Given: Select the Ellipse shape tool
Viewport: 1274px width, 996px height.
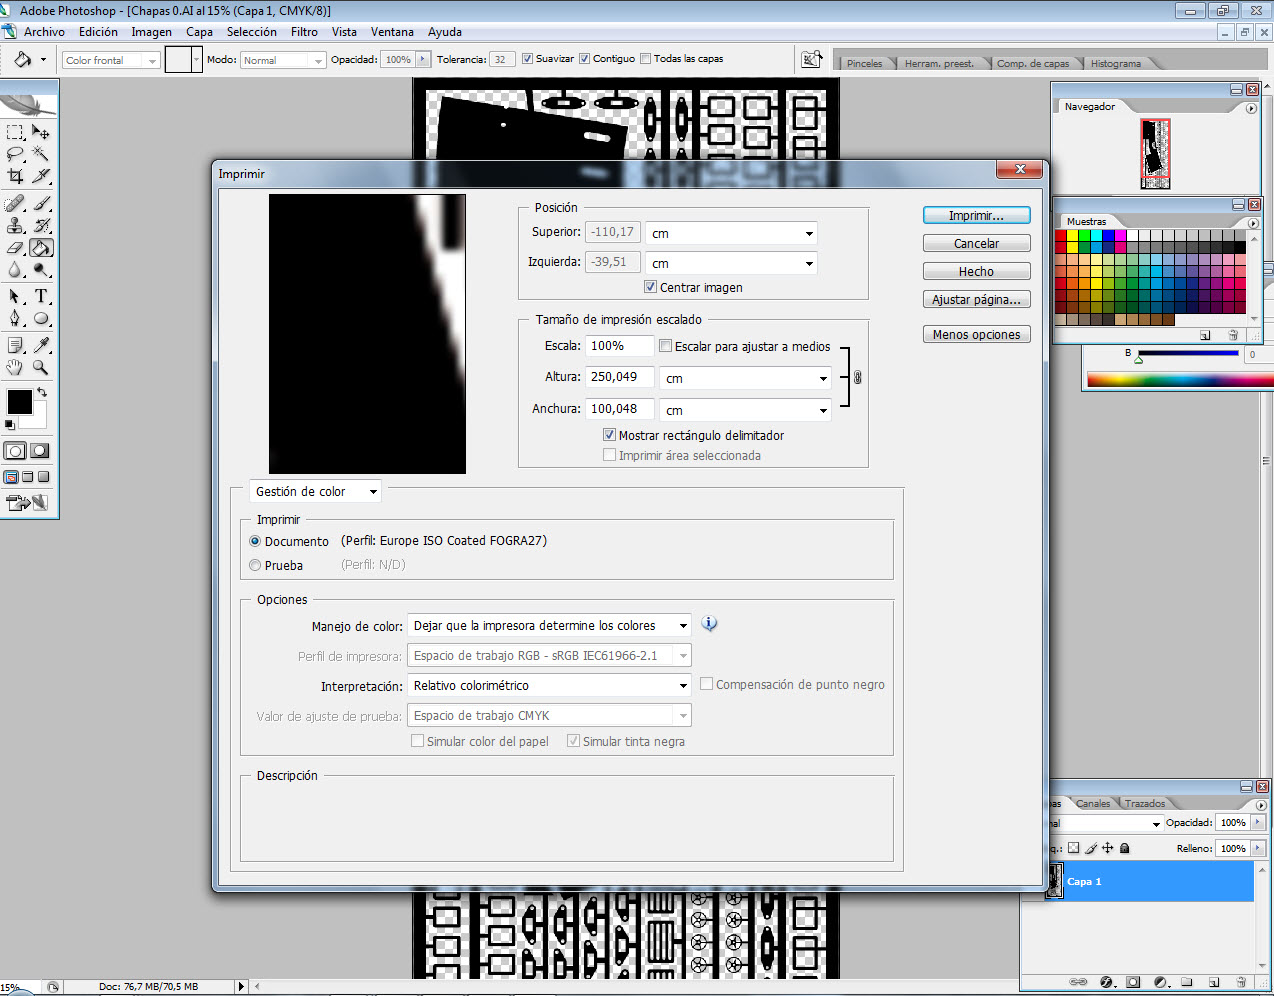Looking at the screenshot, I should (x=41, y=318).
